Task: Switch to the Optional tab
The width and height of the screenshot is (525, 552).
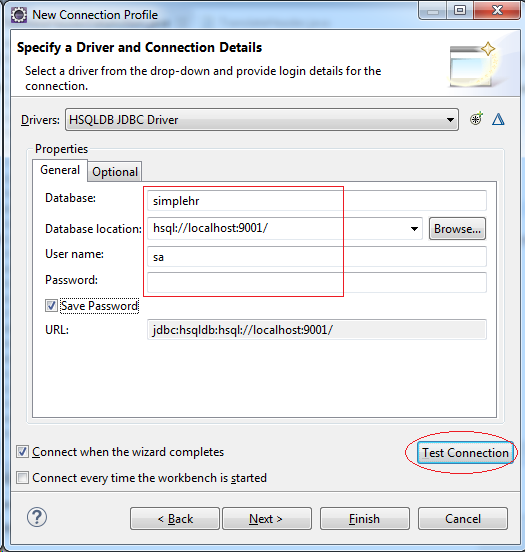Action: 115,172
